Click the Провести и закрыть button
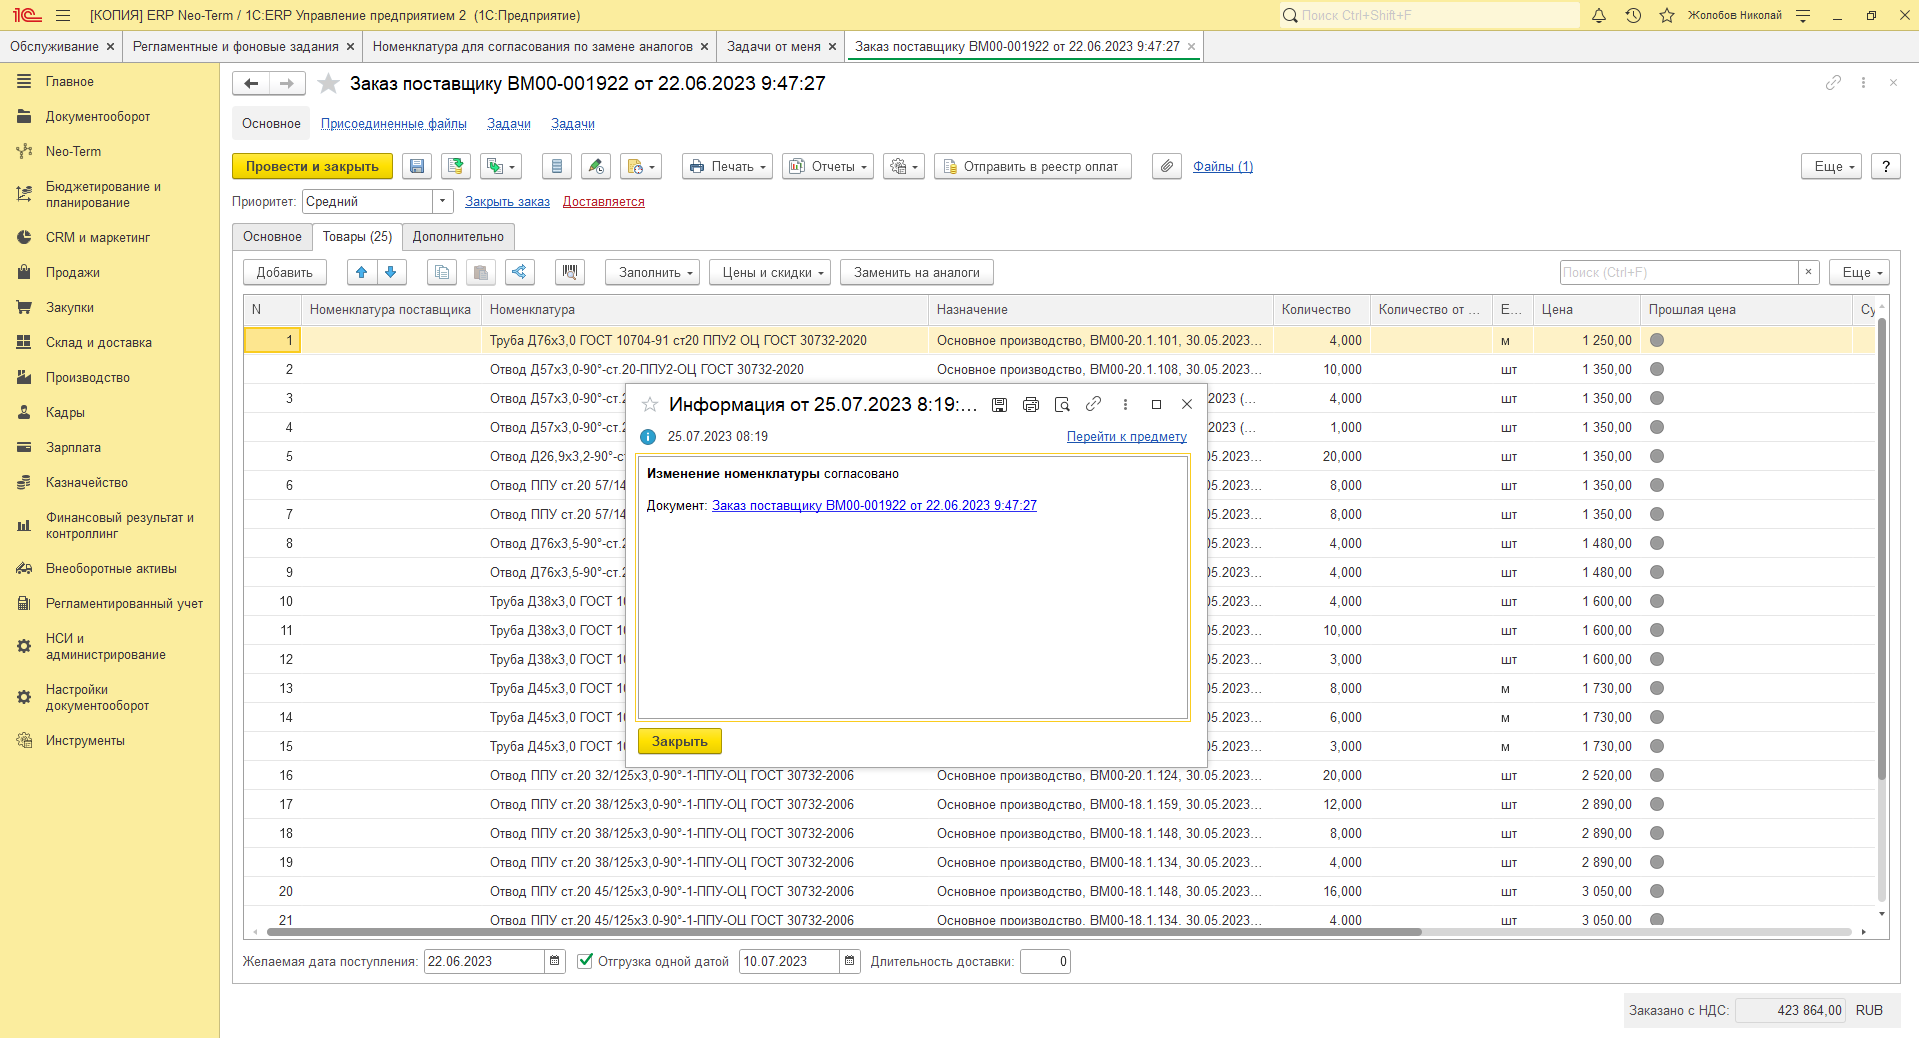Image resolution: width=1919 pixels, height=1038 pixels. (x=312, y=167)
